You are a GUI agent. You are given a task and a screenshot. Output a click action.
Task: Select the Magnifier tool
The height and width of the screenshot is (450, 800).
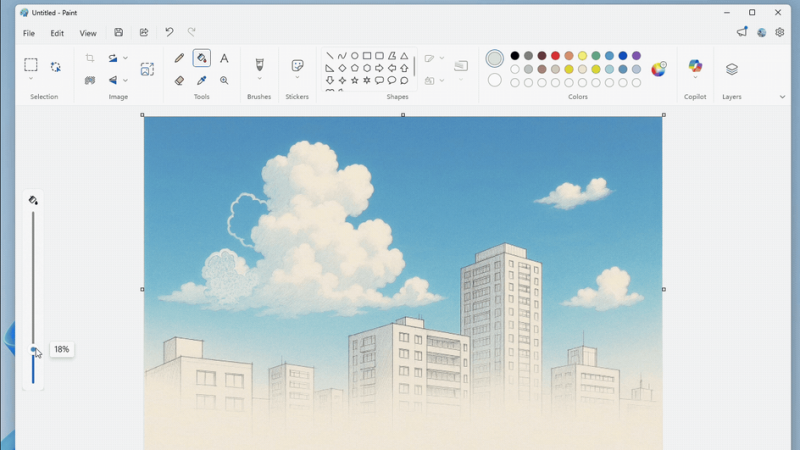click(224, 80)
